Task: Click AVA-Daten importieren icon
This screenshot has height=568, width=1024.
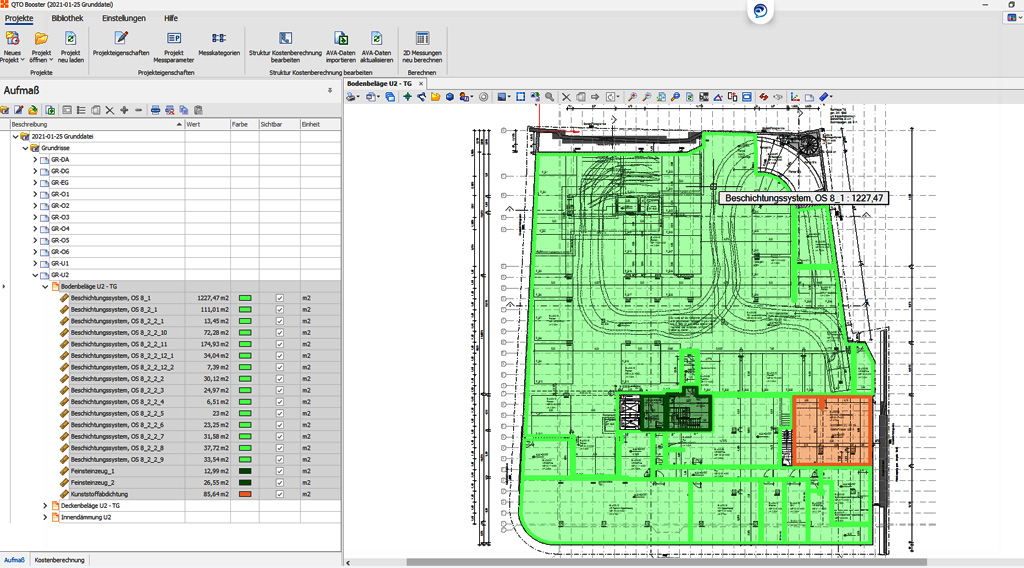Action: click(x=341, y=39)
